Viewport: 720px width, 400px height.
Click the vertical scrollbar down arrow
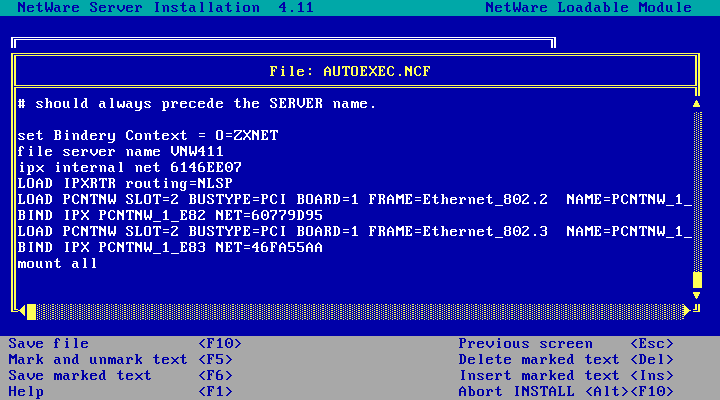(x=697, y=295)
